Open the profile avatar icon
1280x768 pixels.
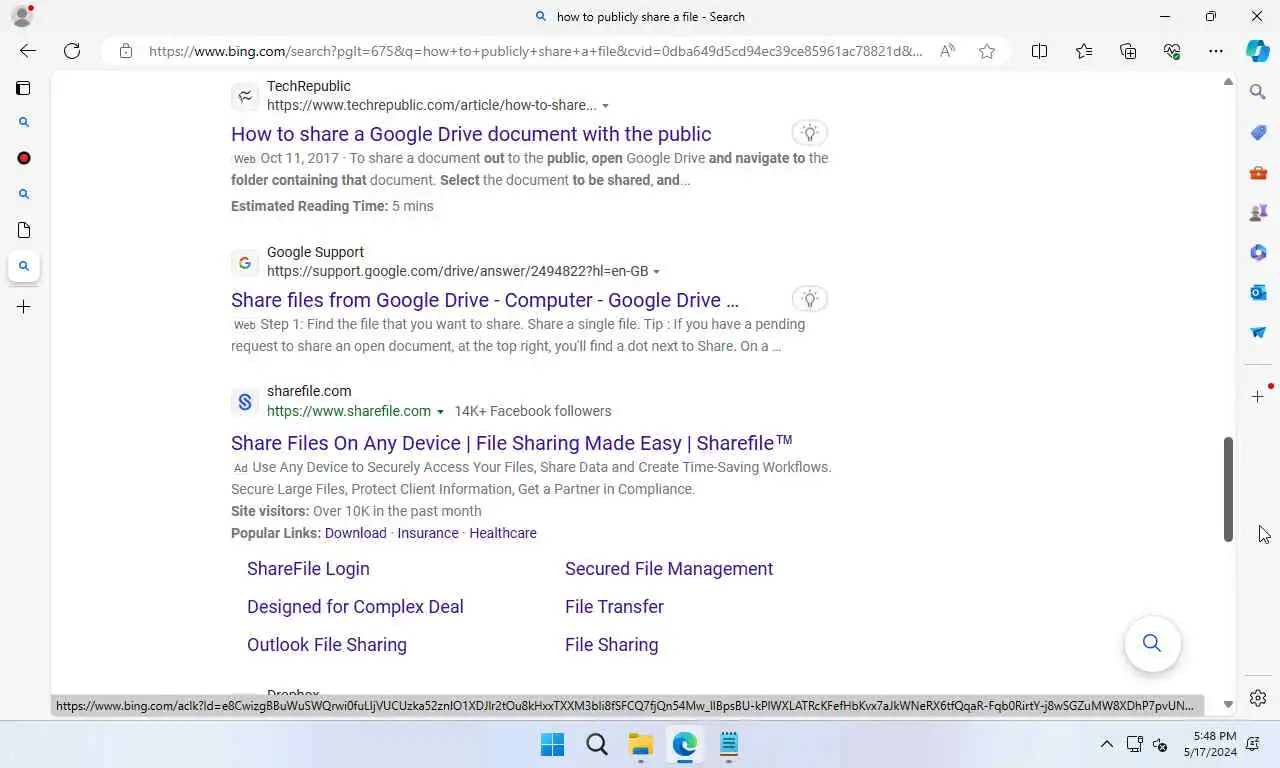click(x=22, y=16)
